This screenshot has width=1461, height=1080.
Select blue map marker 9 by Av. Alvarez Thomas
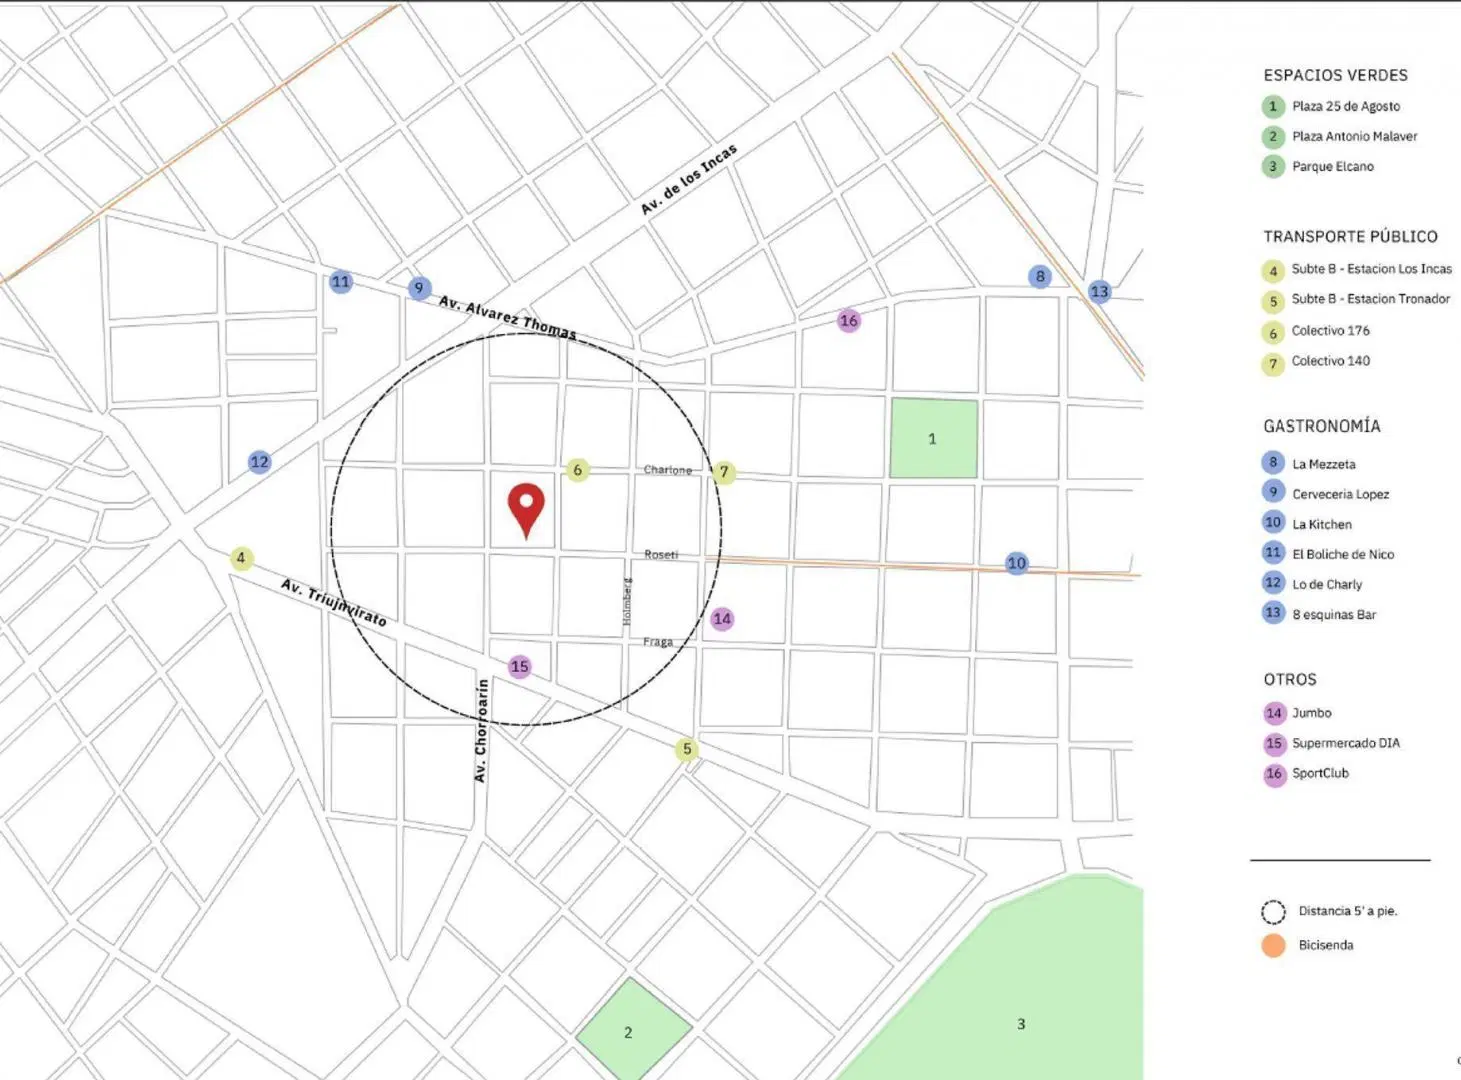pyautogui.click(x=419, y=288)
